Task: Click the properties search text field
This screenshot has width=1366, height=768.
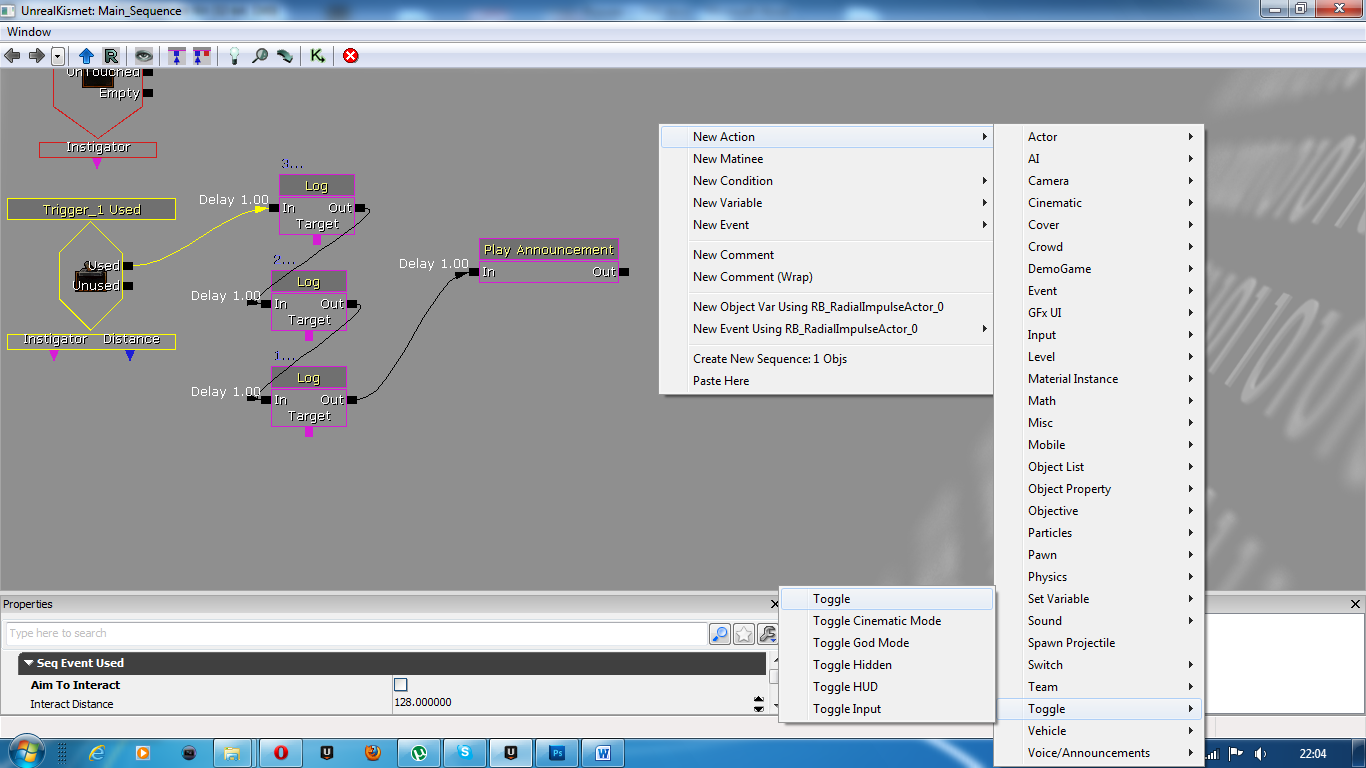Action: (356, 634)
